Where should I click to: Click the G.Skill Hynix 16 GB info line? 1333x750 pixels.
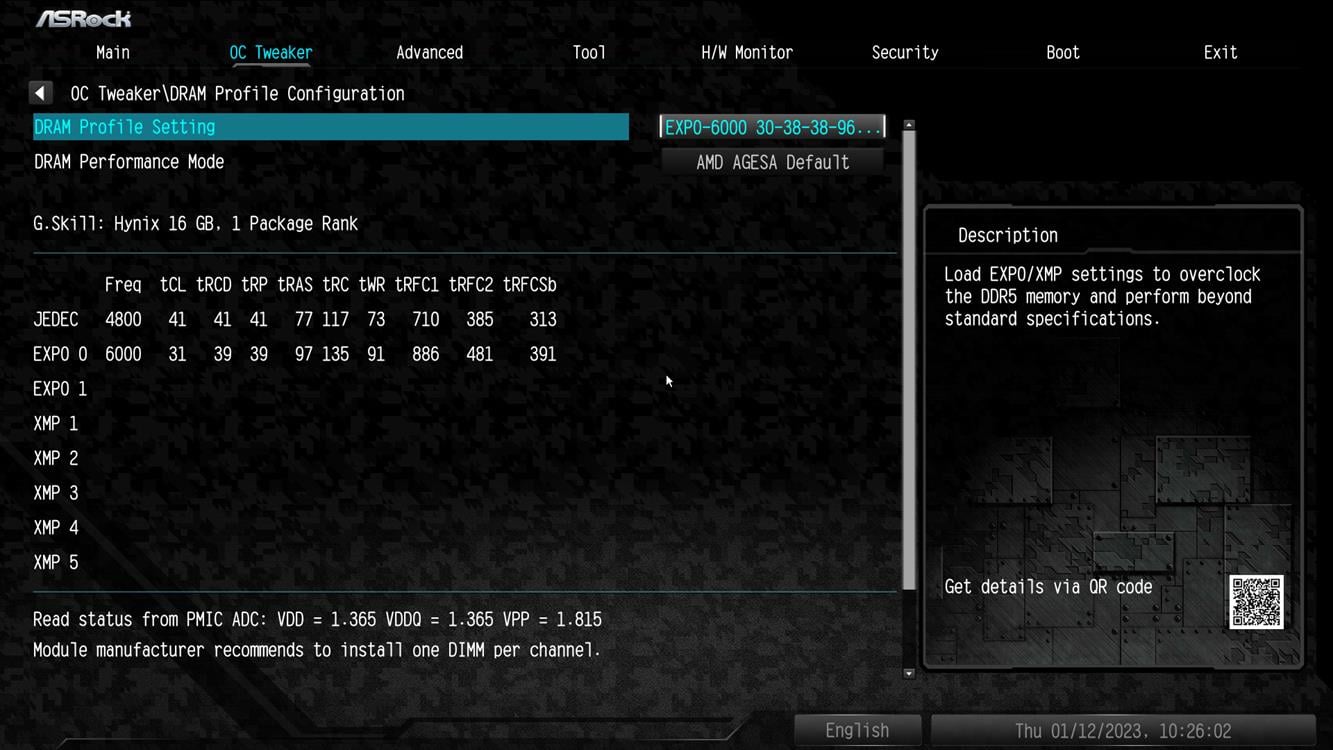[x=195, y=224]
